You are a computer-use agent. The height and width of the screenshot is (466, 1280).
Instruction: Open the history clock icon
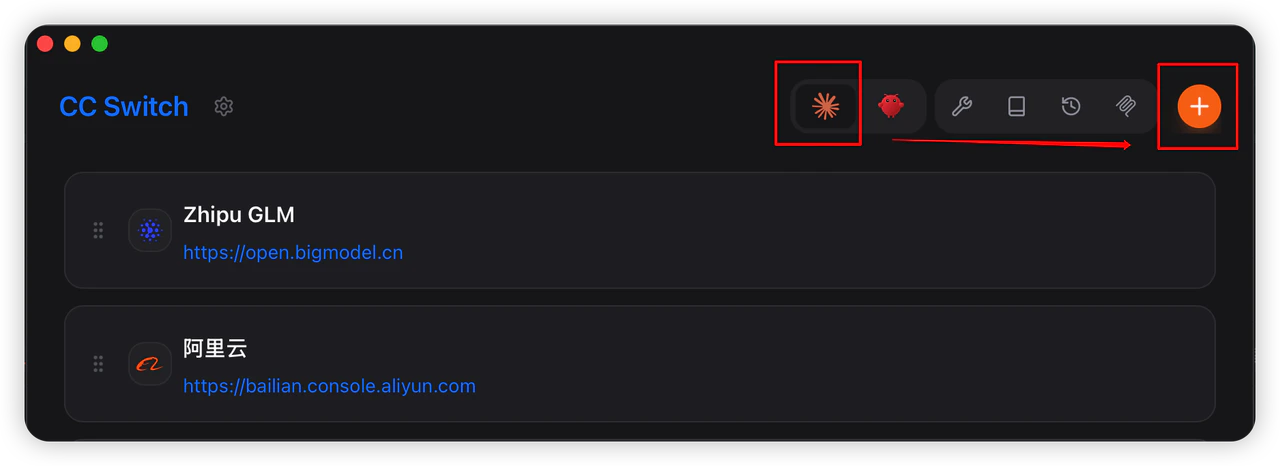pyautogui.click(x=1071, y=106)
